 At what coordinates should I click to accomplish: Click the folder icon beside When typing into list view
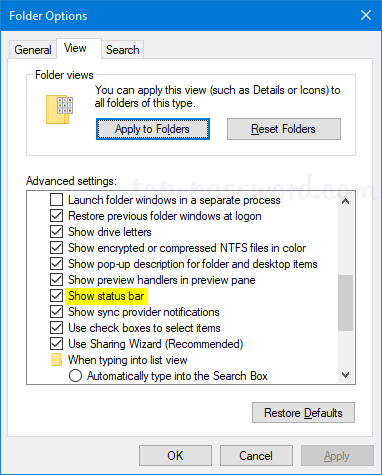coord(57,360)
